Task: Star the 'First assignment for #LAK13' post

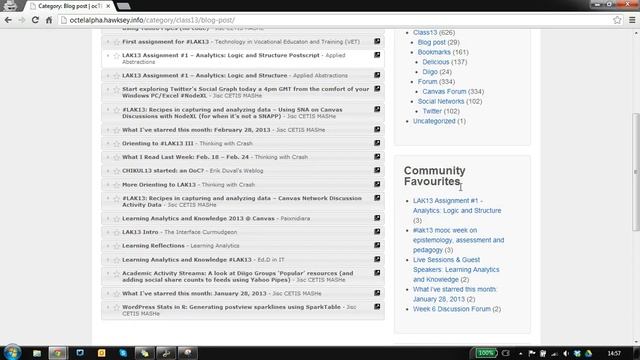Action: pyautogui.click(x=116, y=42)
